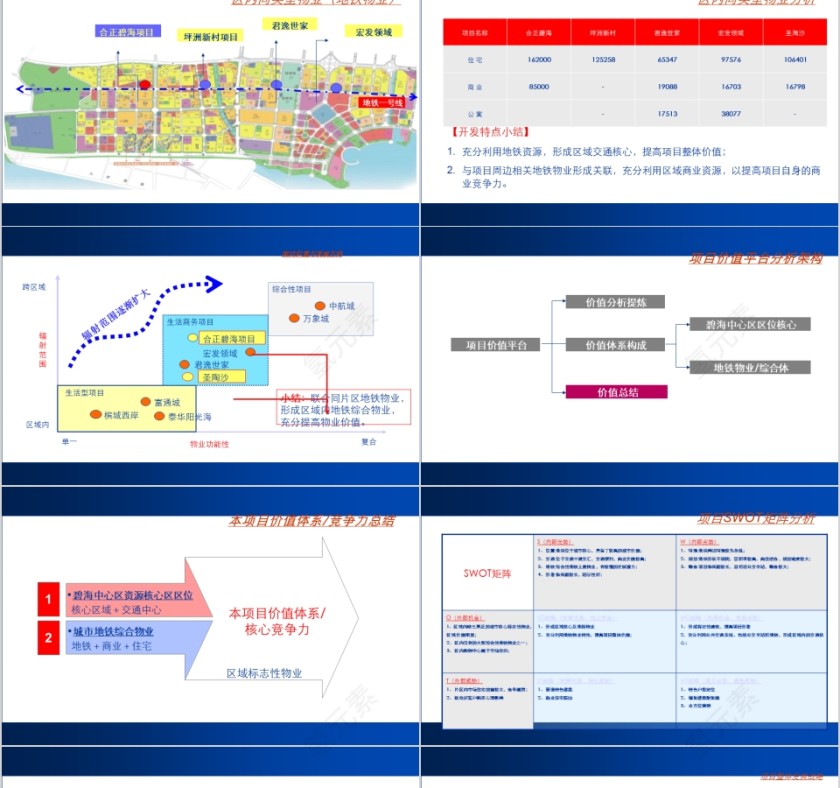Click the 162000 value in table

pyautogui.click(x=538, y=60)
